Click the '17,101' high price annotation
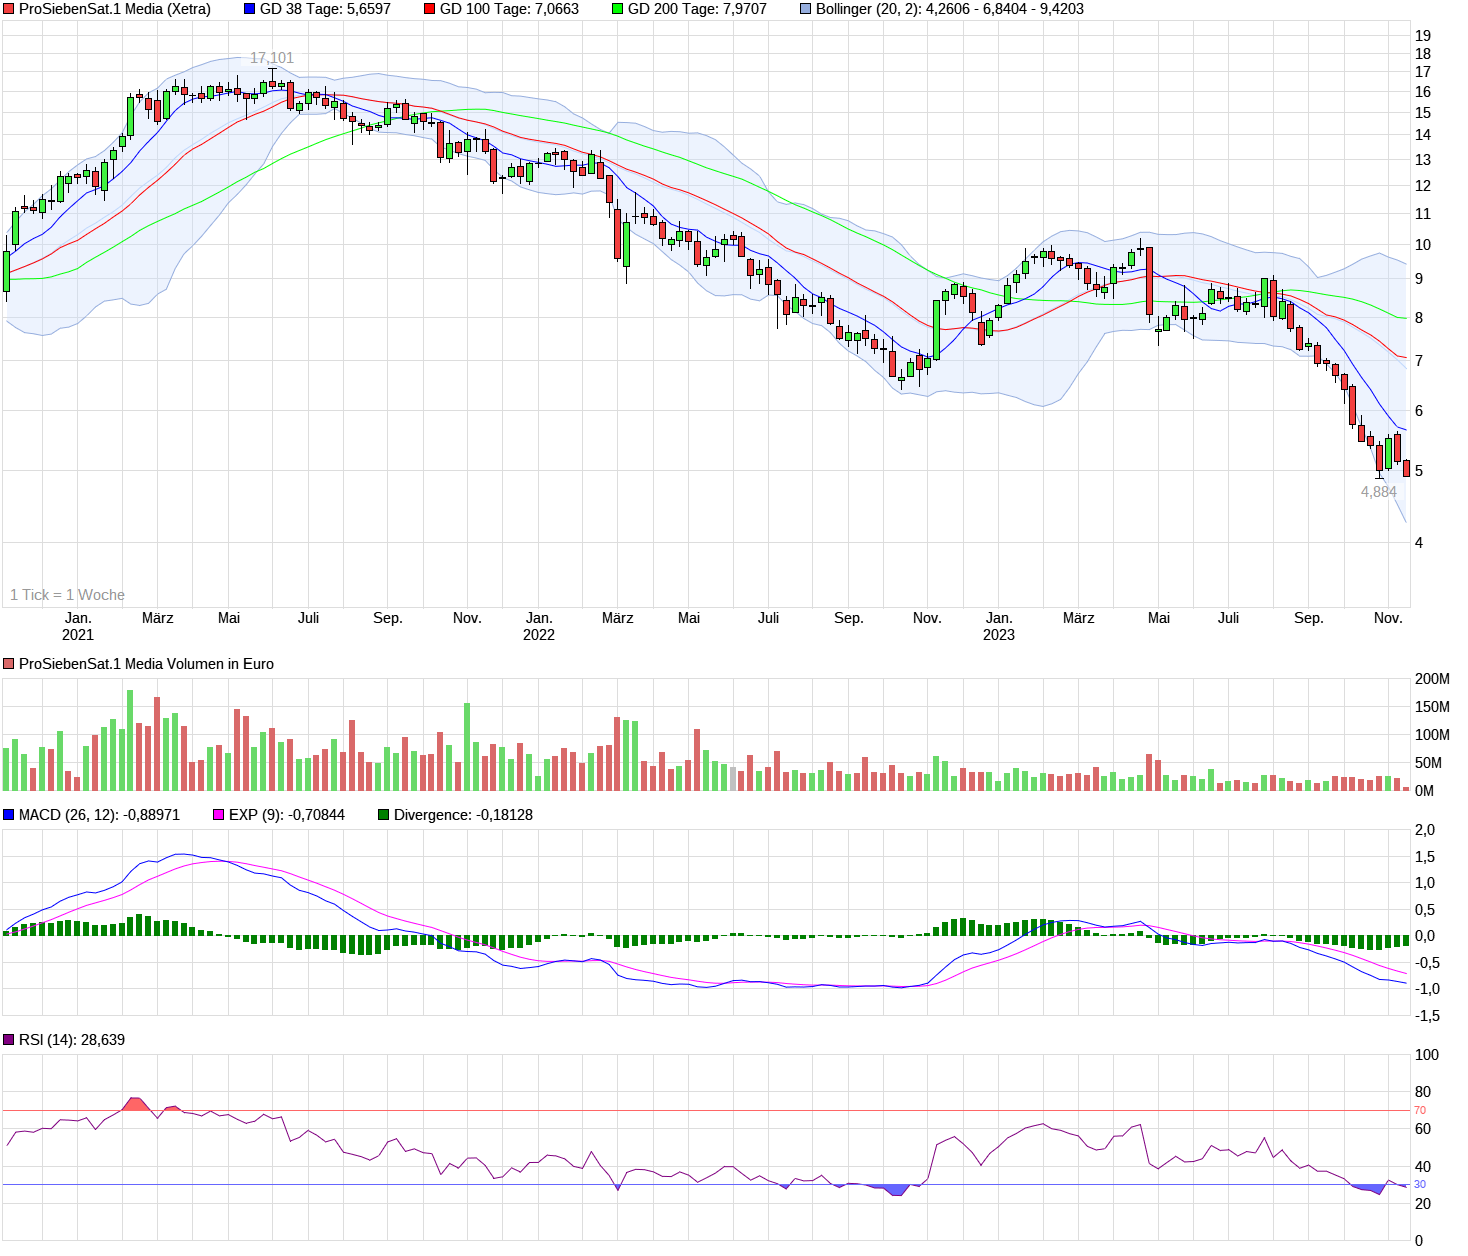 click(272, 58)
